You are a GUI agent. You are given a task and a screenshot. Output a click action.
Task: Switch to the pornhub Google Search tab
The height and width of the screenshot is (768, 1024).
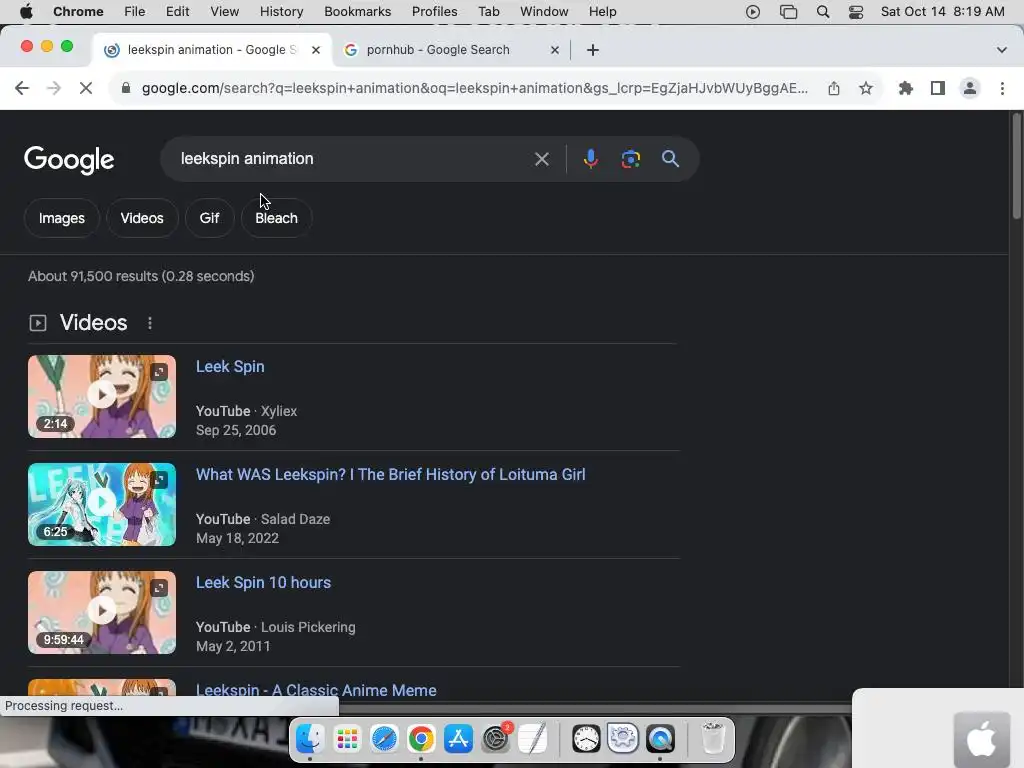click(451, 50)
